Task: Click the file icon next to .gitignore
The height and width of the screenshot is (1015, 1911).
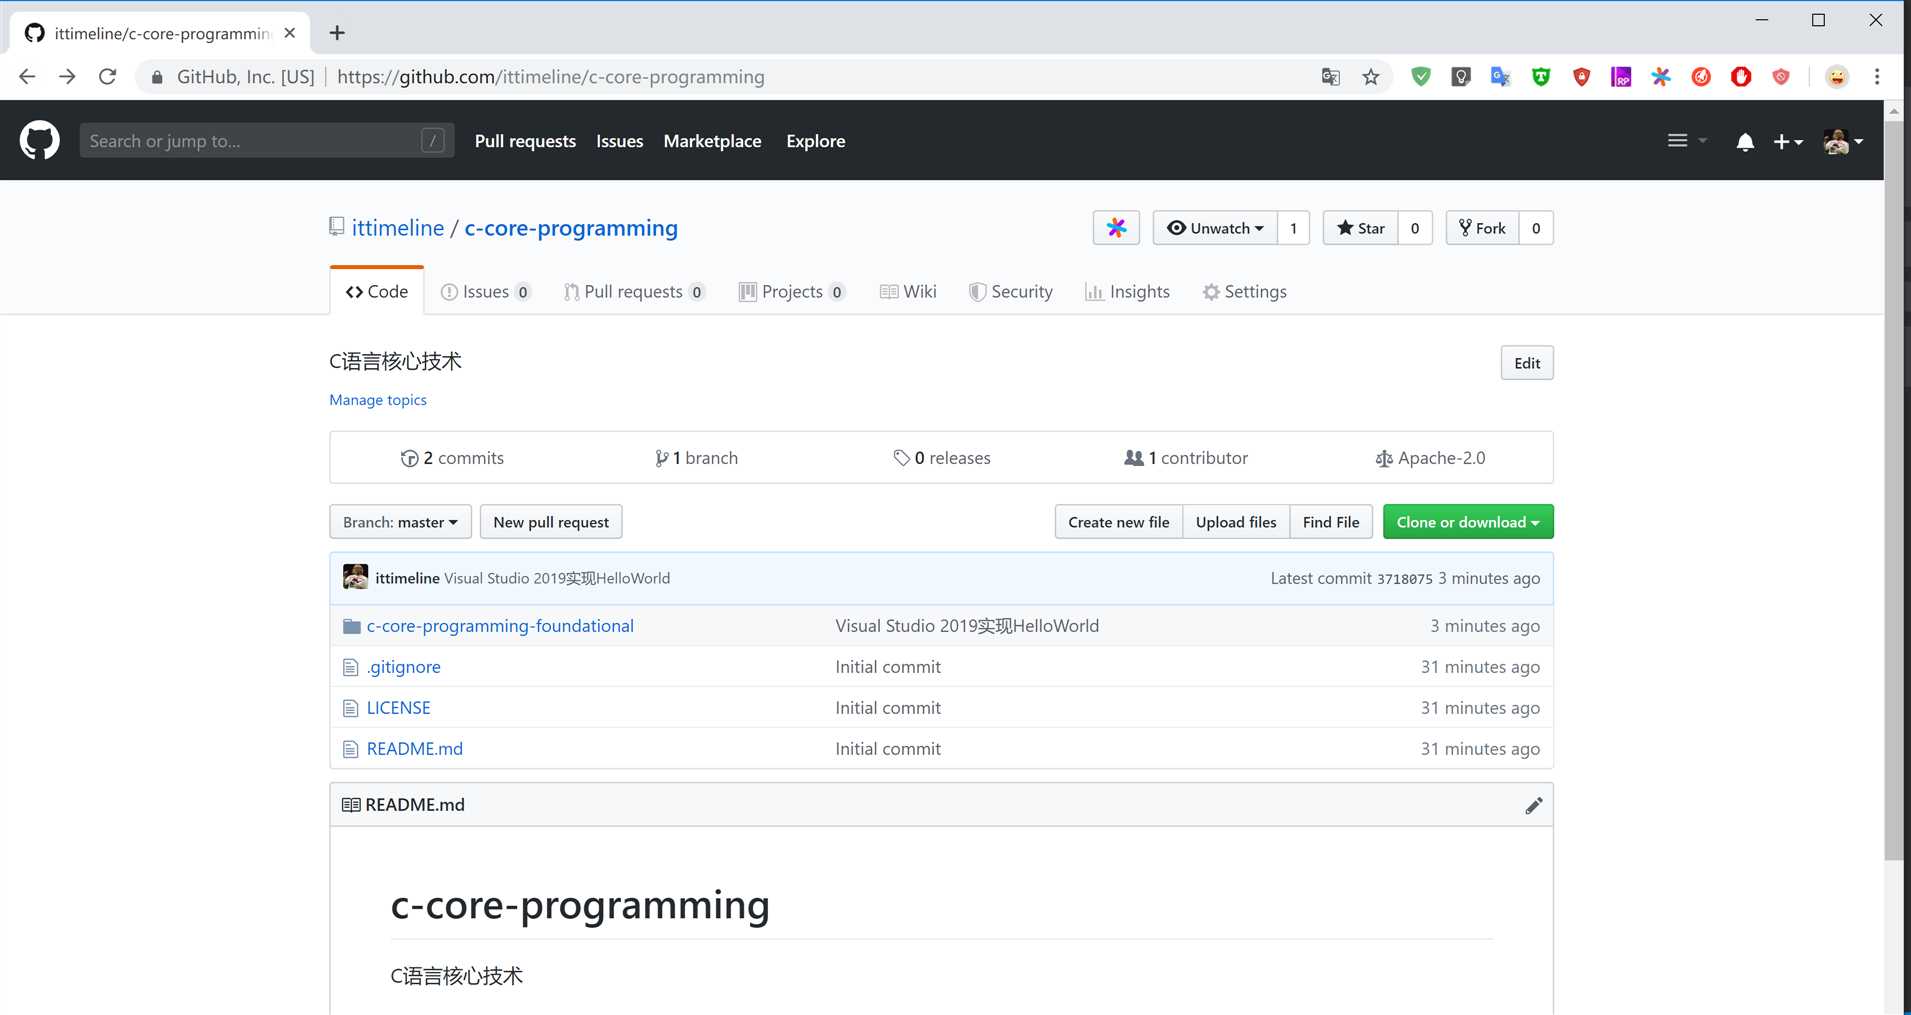Action: pyautogui.click(x=351, y=667)
